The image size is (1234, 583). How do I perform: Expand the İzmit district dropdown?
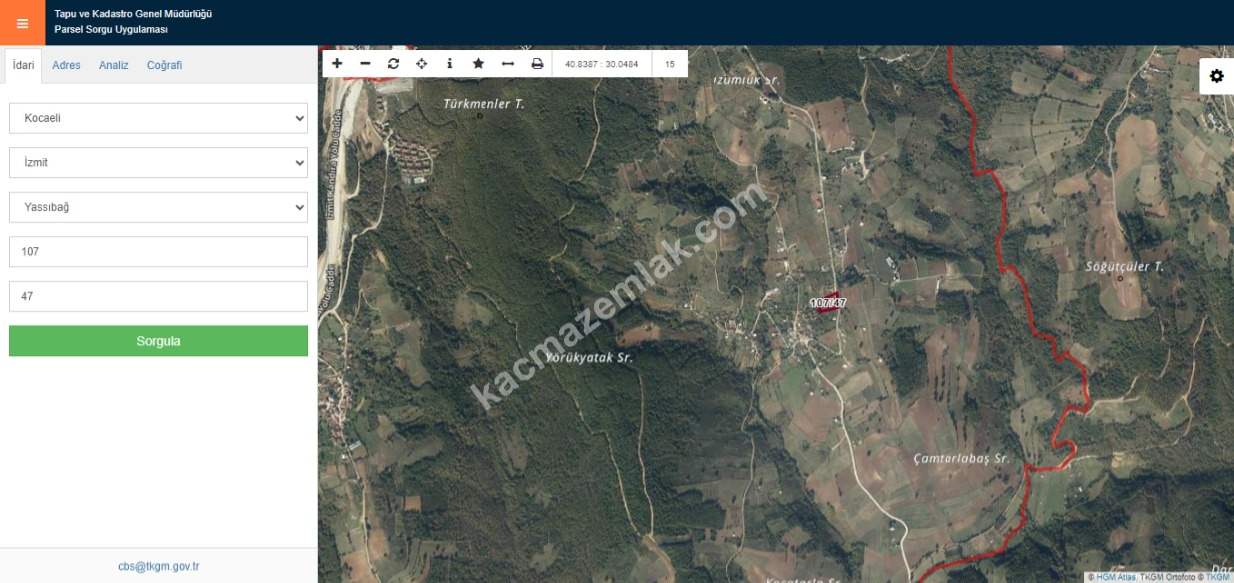[158, 162]
